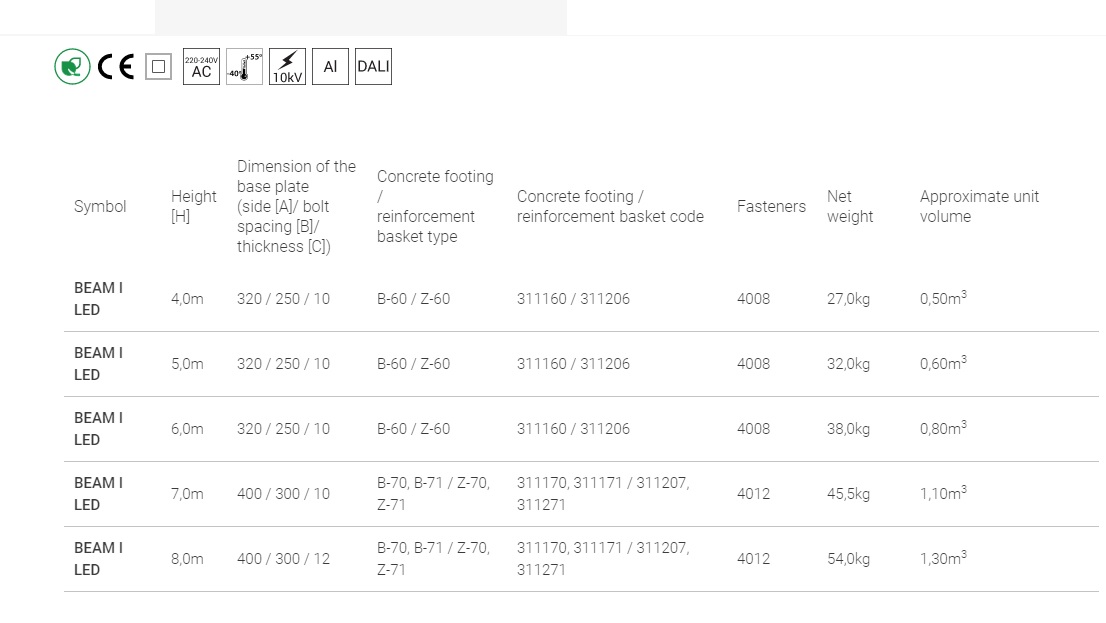Screen dimensions: 1106x623
Task: Click the 220-240V AC voltage icon
Action: pyautogui.click(x=201, y=67)
